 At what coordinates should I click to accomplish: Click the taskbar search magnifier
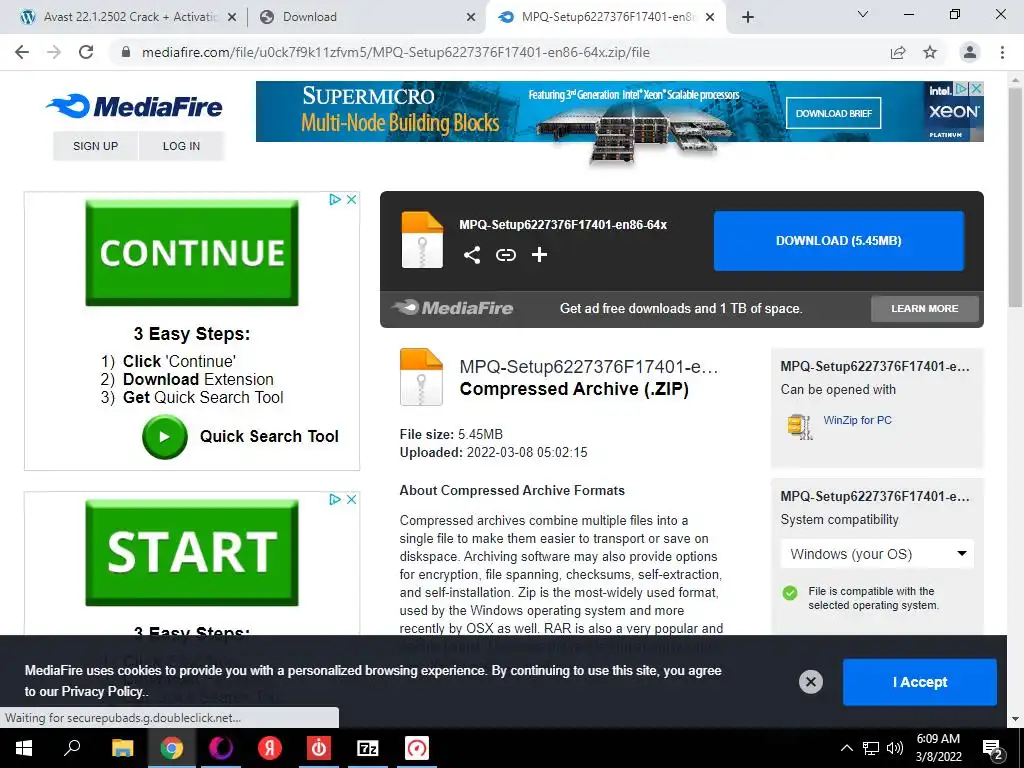pos(72,748)
